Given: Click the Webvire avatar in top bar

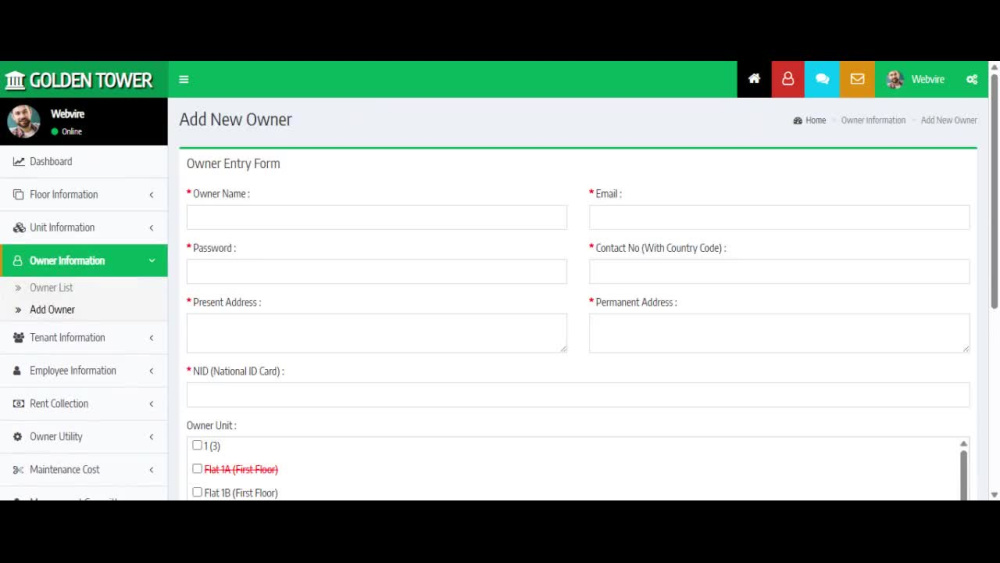Looking at the screenshot, I should pos(895,80).
